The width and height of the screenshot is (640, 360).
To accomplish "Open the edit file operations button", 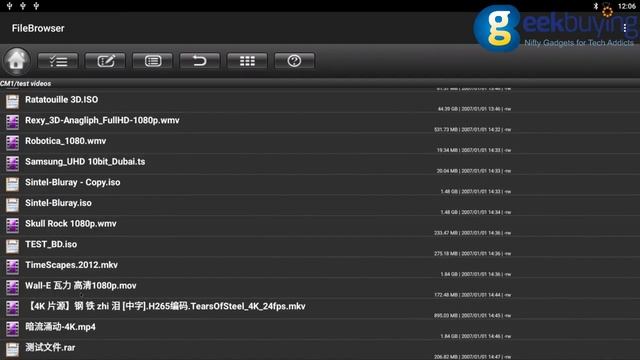I will 105,61.
